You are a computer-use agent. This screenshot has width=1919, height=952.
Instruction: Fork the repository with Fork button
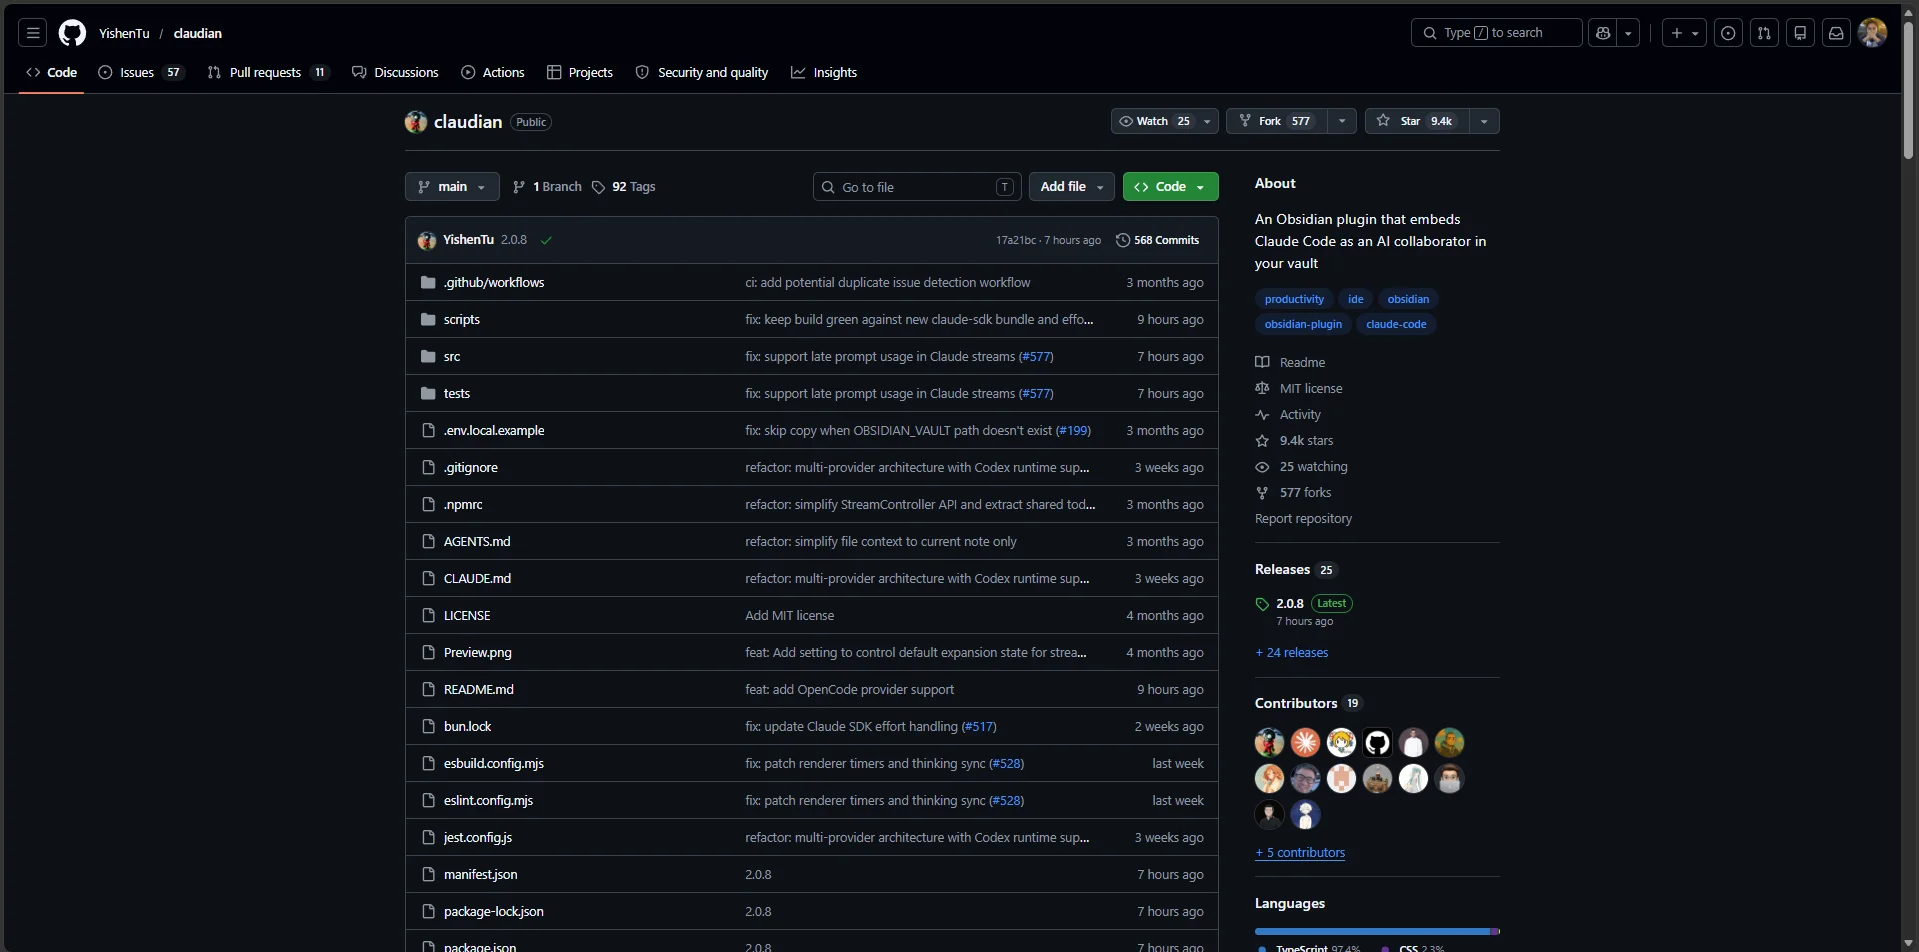1276,121
